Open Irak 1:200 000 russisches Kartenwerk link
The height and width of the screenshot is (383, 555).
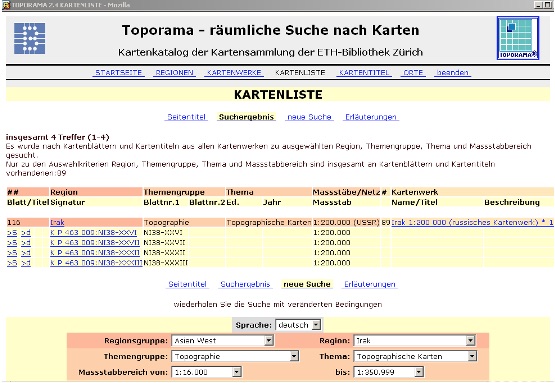[472, 222]
